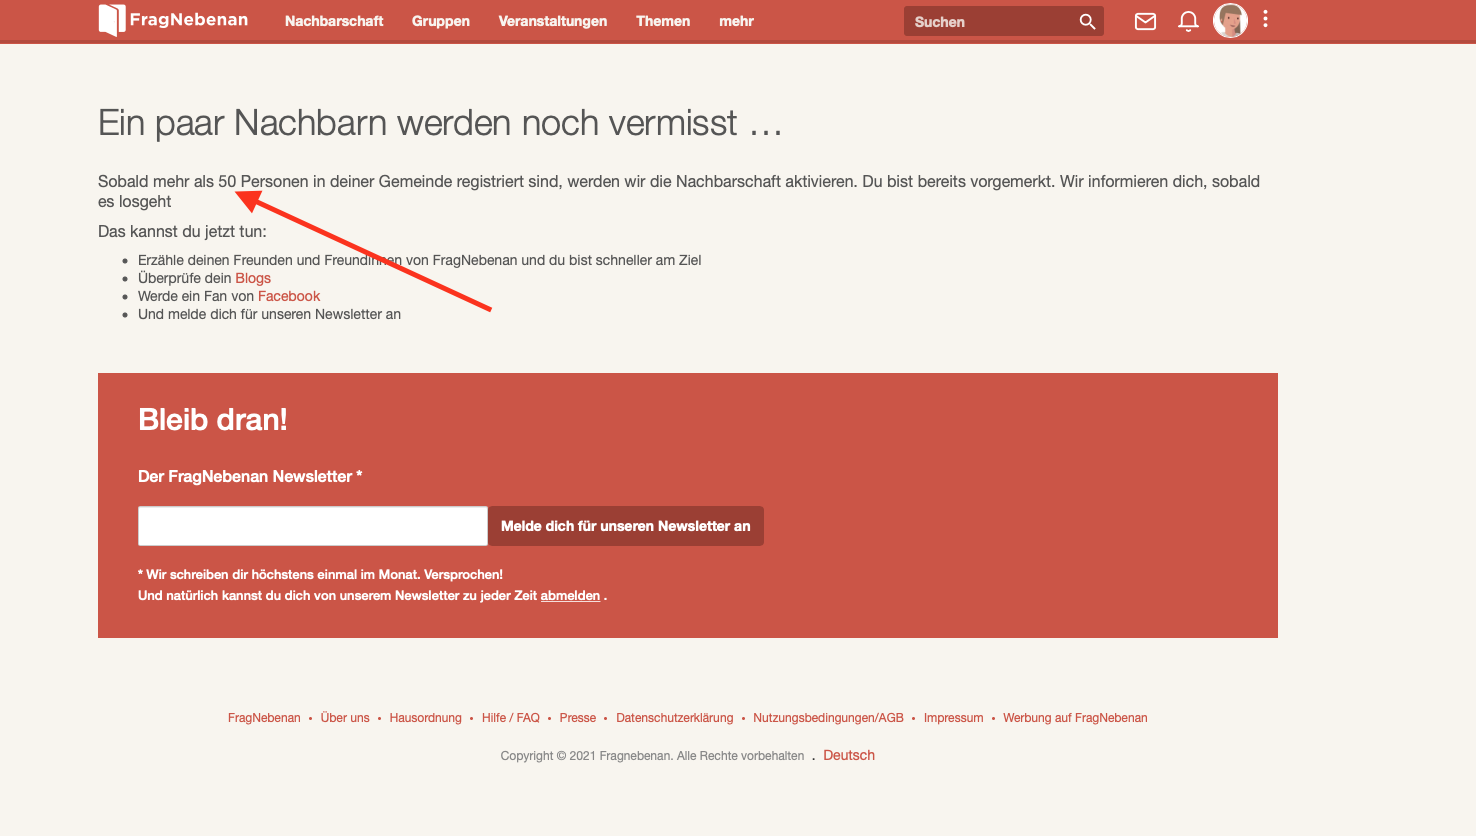Select Themen in the navigation bar
This screenshot has height=836, width=1476.
point(663,21)
